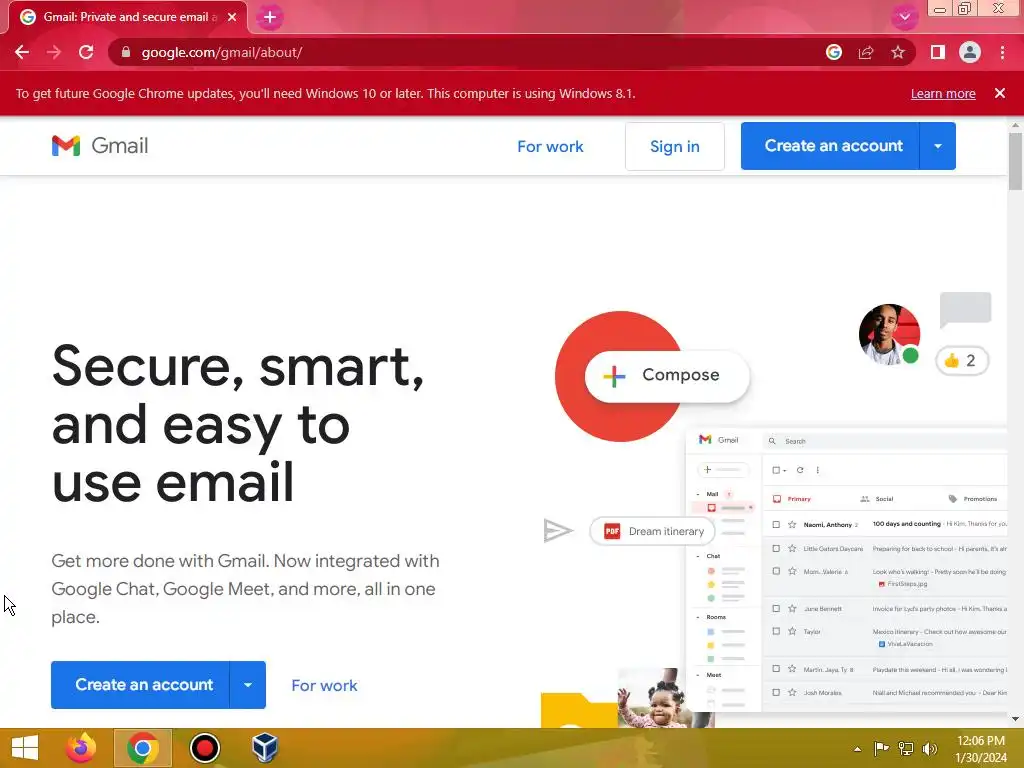Open the screen recorder taskbar icon

(204, 748)
